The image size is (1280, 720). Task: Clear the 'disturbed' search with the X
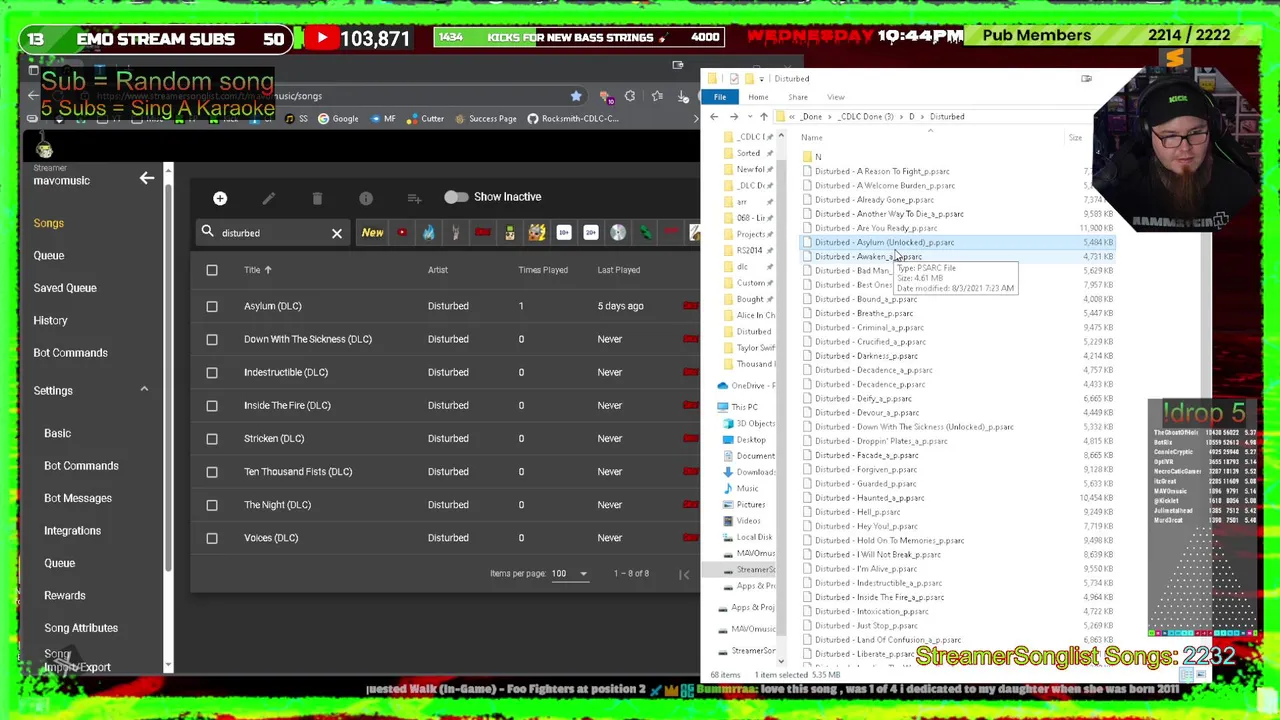(337, 233)
